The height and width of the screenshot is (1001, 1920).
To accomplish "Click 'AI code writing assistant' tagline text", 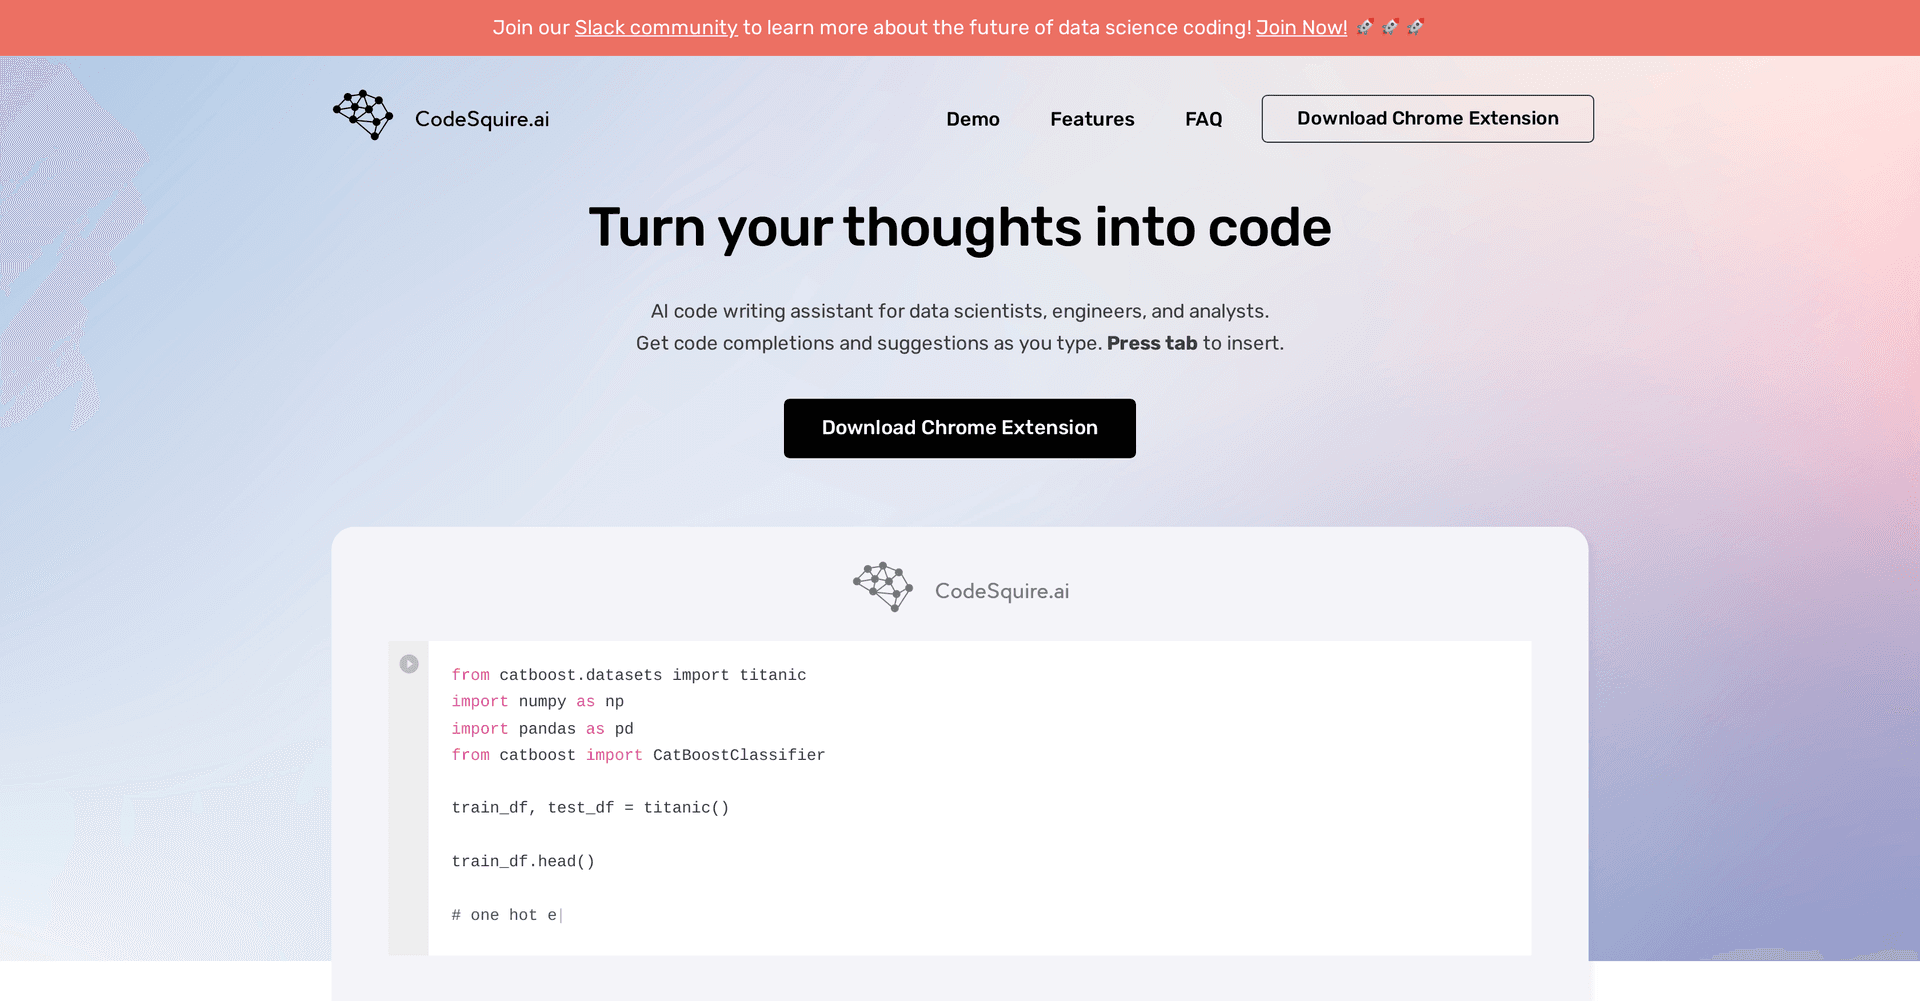I will pyautogui.click(x=960, y=311).
